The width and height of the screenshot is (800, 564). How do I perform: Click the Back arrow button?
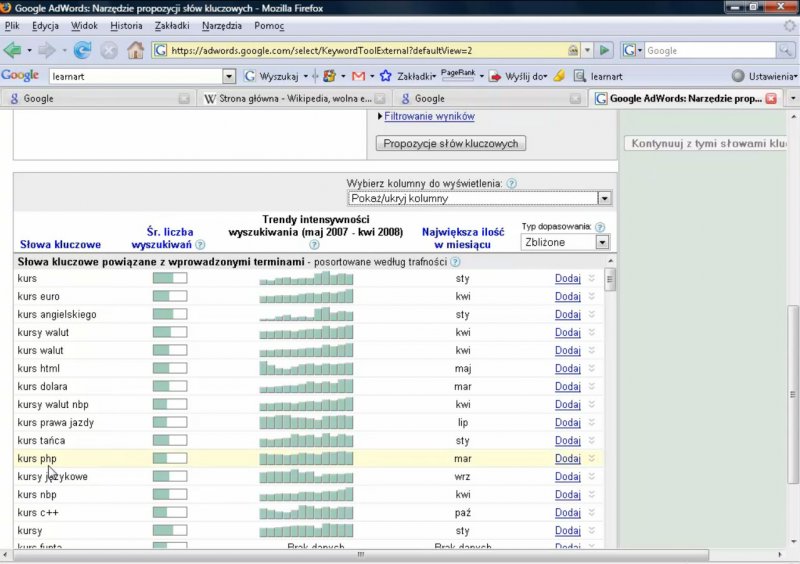coord(13,50)
